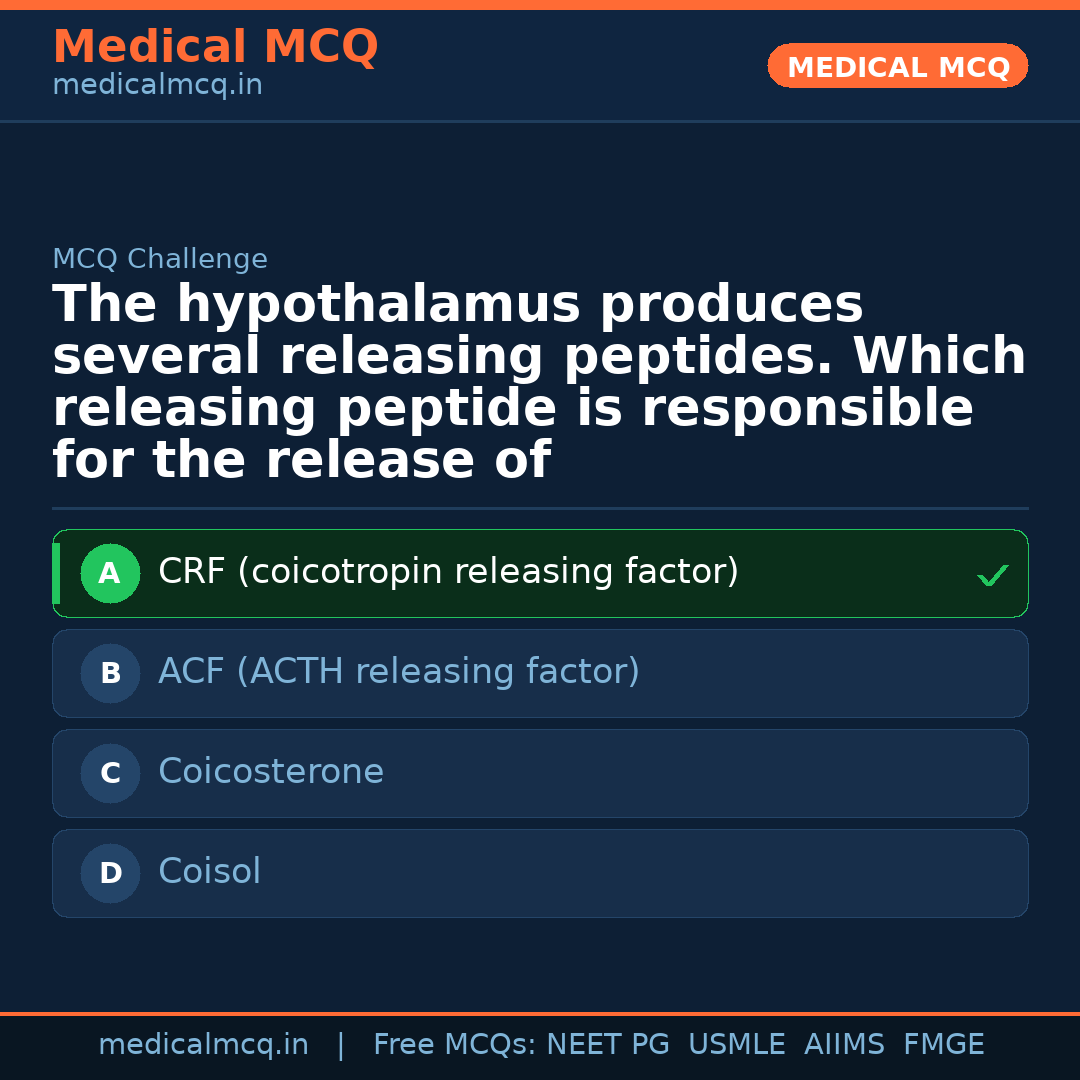The height and width of the screenshot is (1080, 1080).
Task: Select the letter B option circle
Action: (110, 674)
